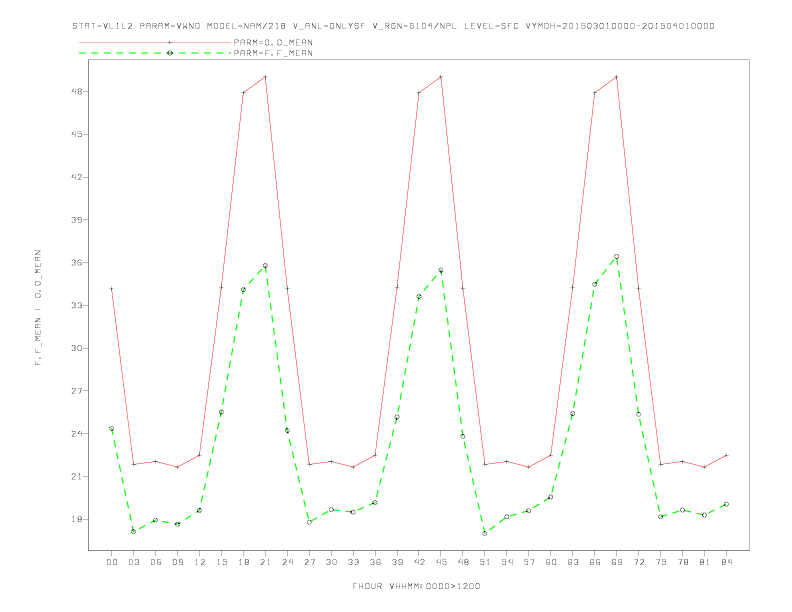Click forecast hour 03 on the horizontal axis
The width and height of the screenshot is (792, 612).
pos(133,562)
